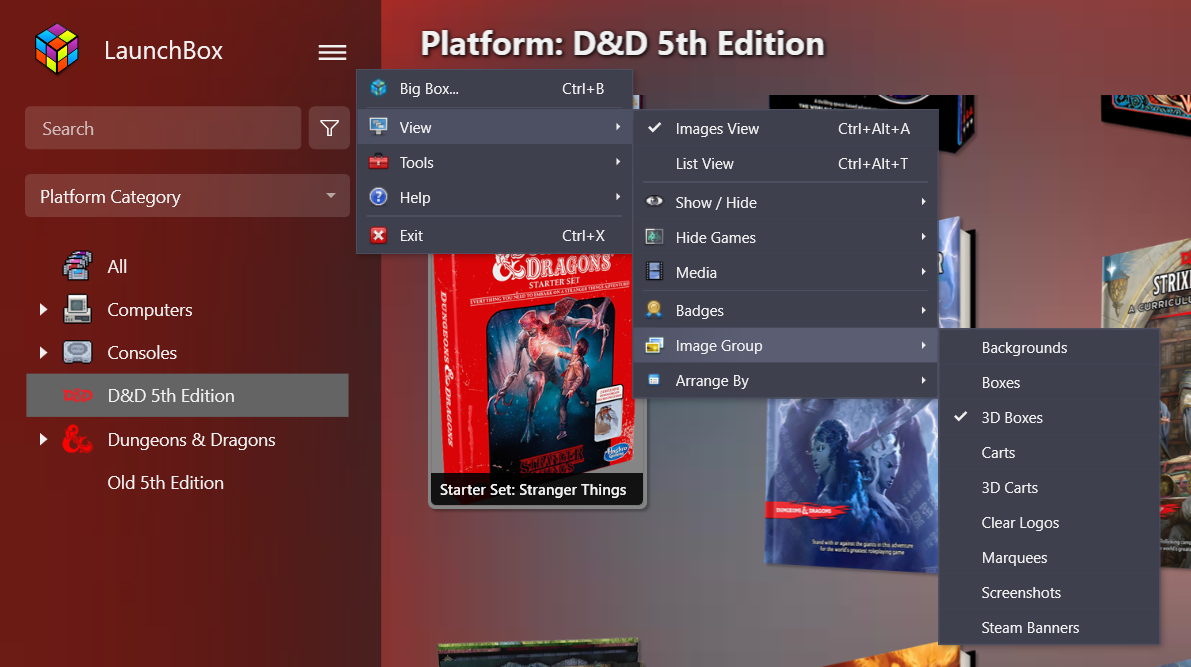This screenshot has height=667, width=1191.
Task: Select the Exit menu entry
Action: coord(494,236)
